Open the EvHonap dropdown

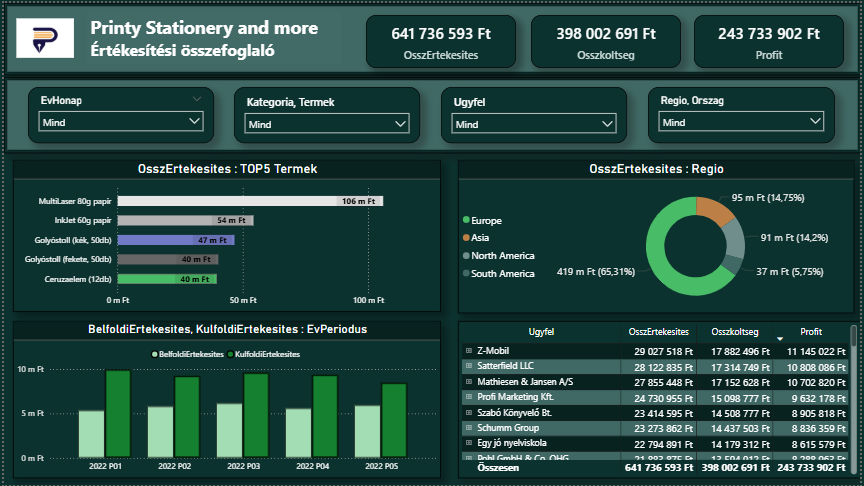point(121,122)
